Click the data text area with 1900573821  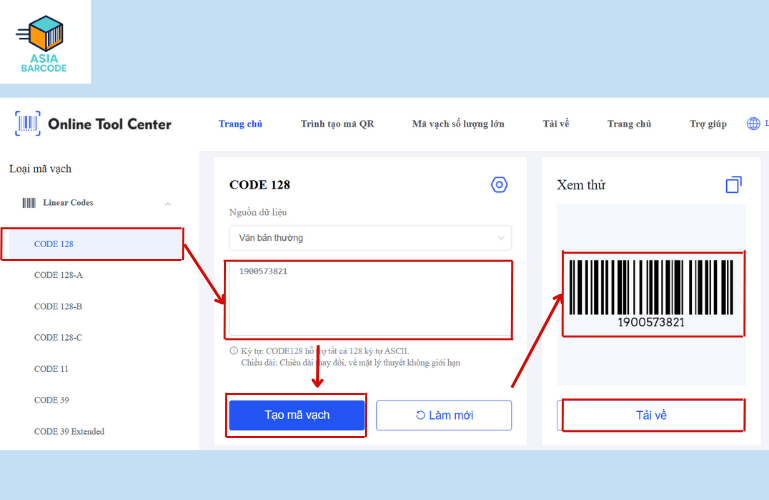tap(370, 299)
